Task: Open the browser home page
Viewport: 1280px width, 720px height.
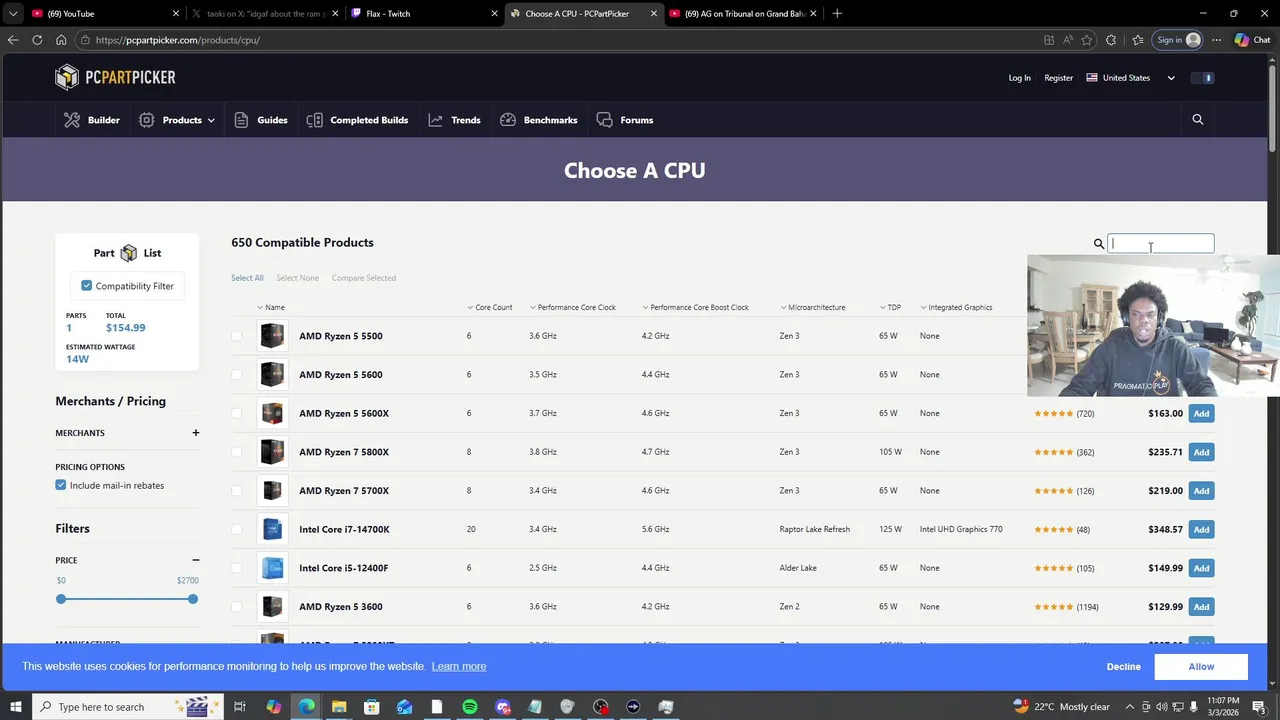Action: click(x=61, y=40)
